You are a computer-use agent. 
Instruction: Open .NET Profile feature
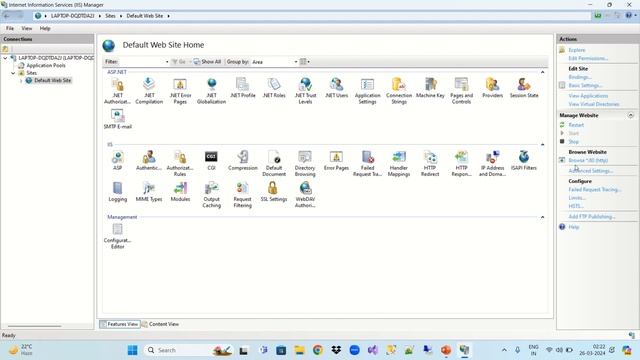point(242,88)
